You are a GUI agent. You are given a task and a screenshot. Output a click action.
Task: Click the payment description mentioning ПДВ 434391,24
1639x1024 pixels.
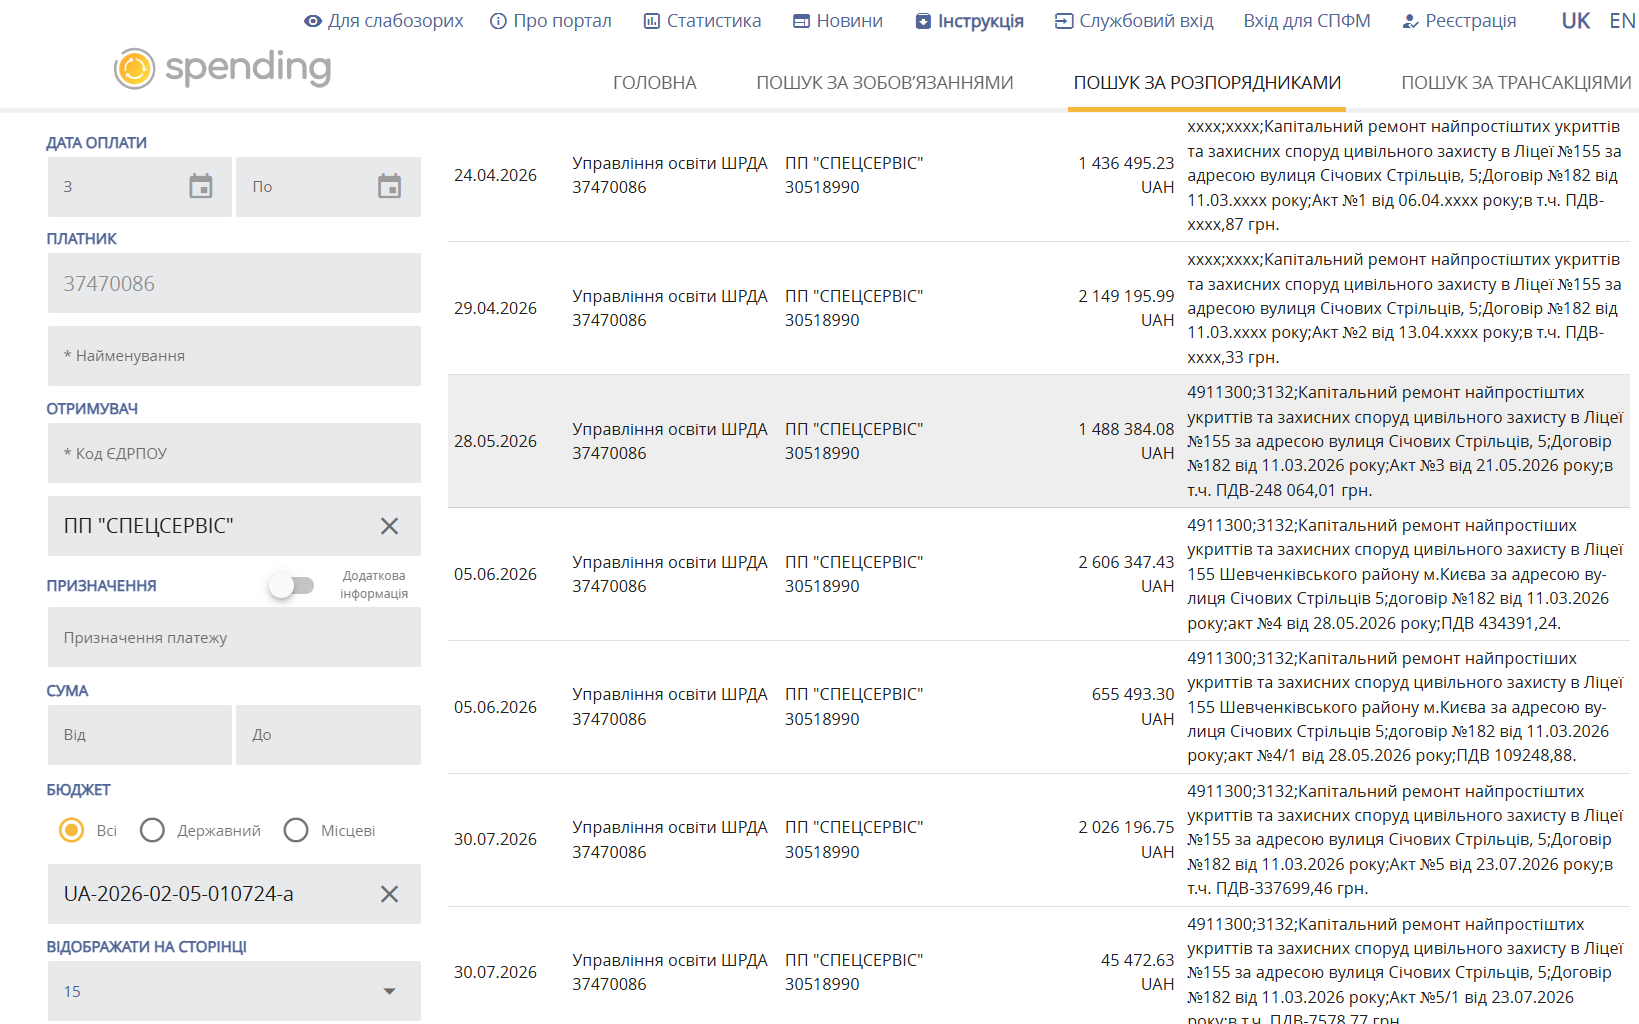[1405, 574]
